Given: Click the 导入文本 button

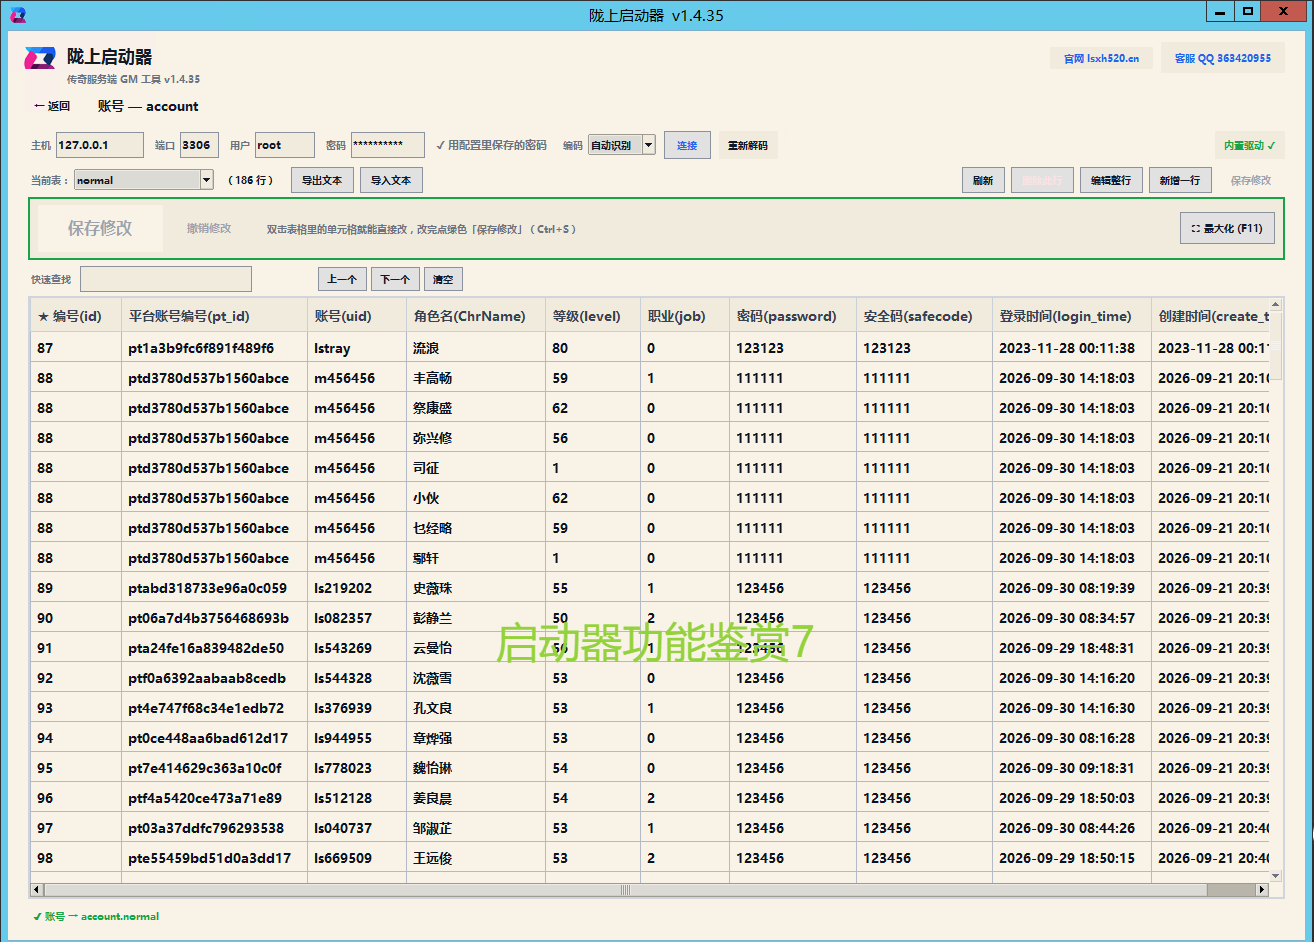Looking at the screenshot, I should (391, 180).
